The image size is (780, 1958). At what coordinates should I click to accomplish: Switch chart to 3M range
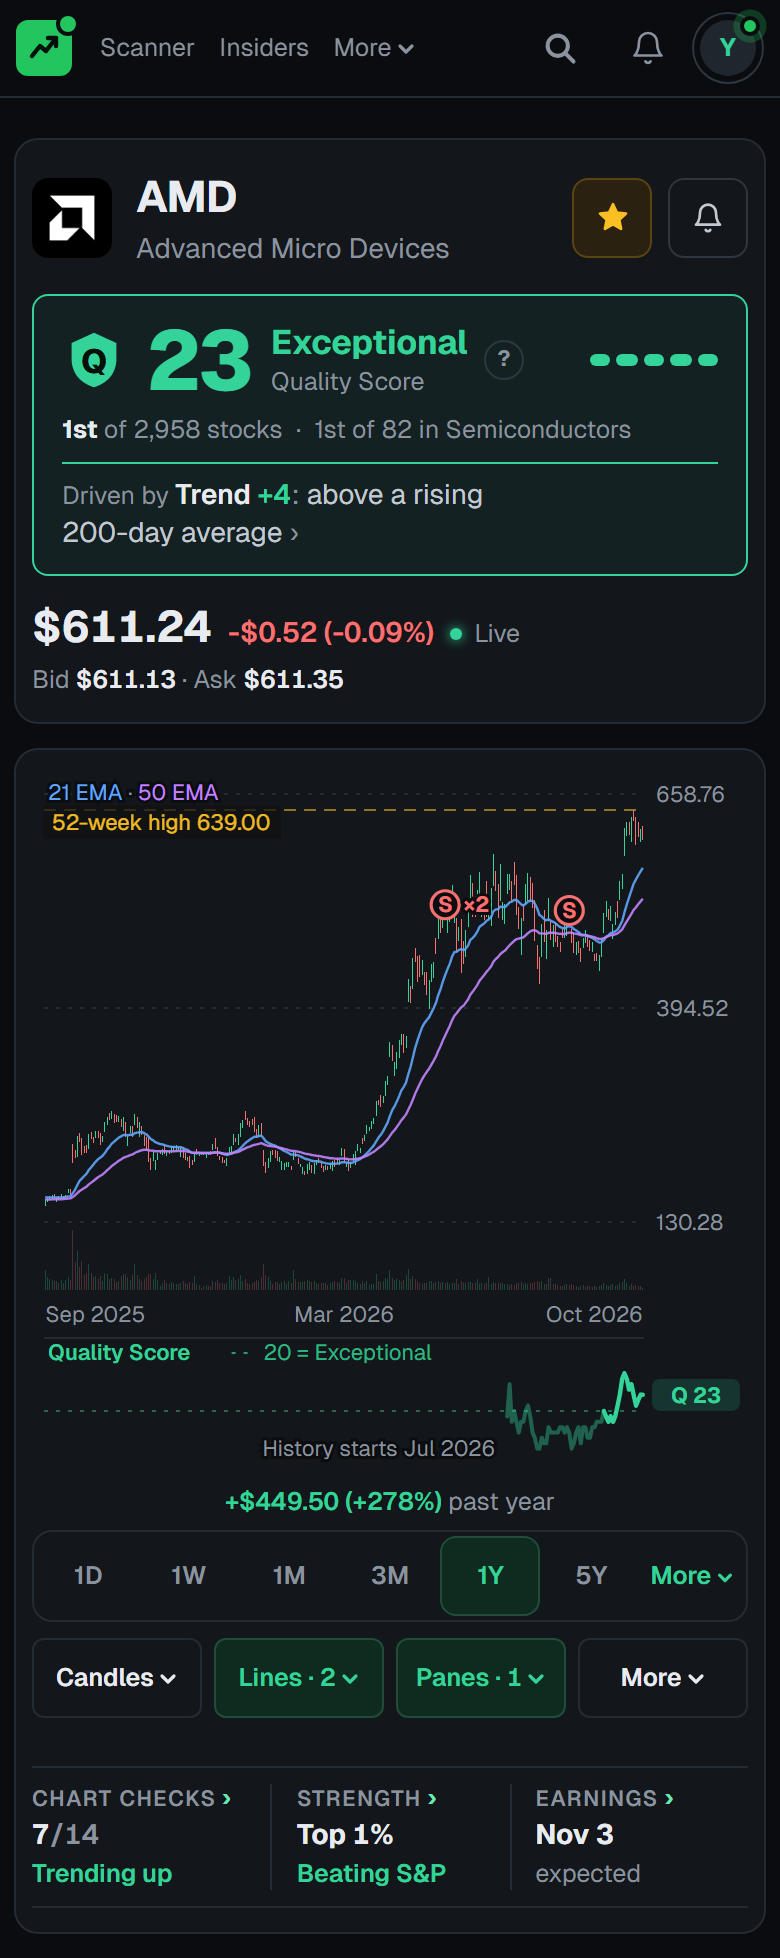[390, 1576]
